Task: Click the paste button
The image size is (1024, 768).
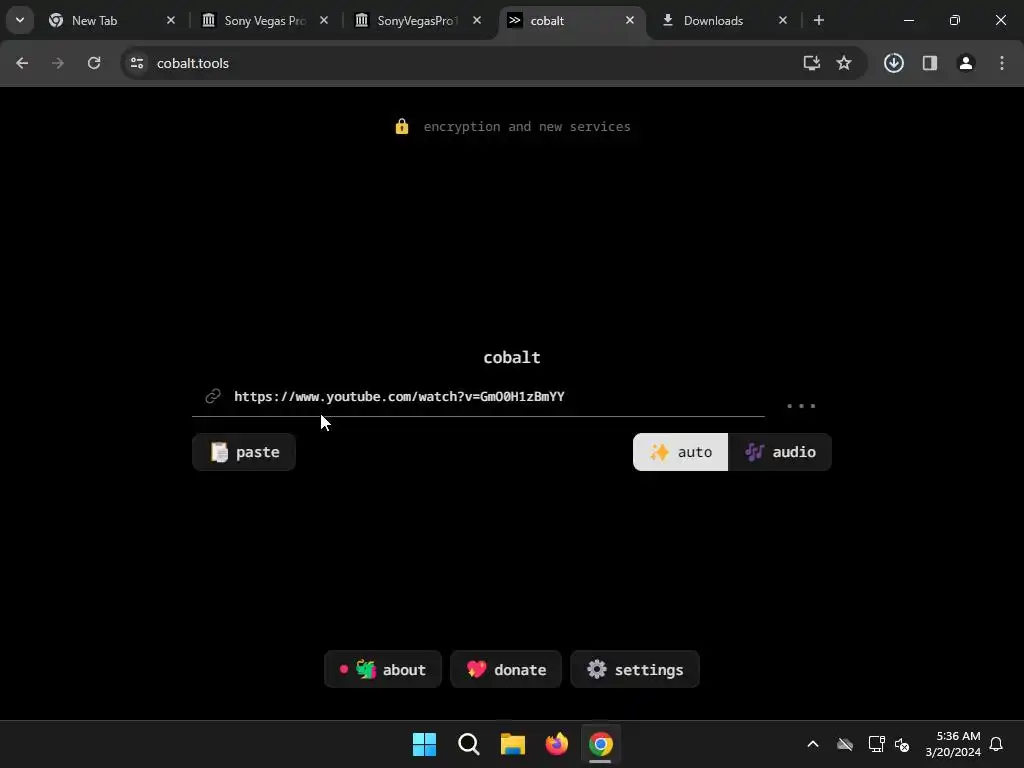Action: 244,452
